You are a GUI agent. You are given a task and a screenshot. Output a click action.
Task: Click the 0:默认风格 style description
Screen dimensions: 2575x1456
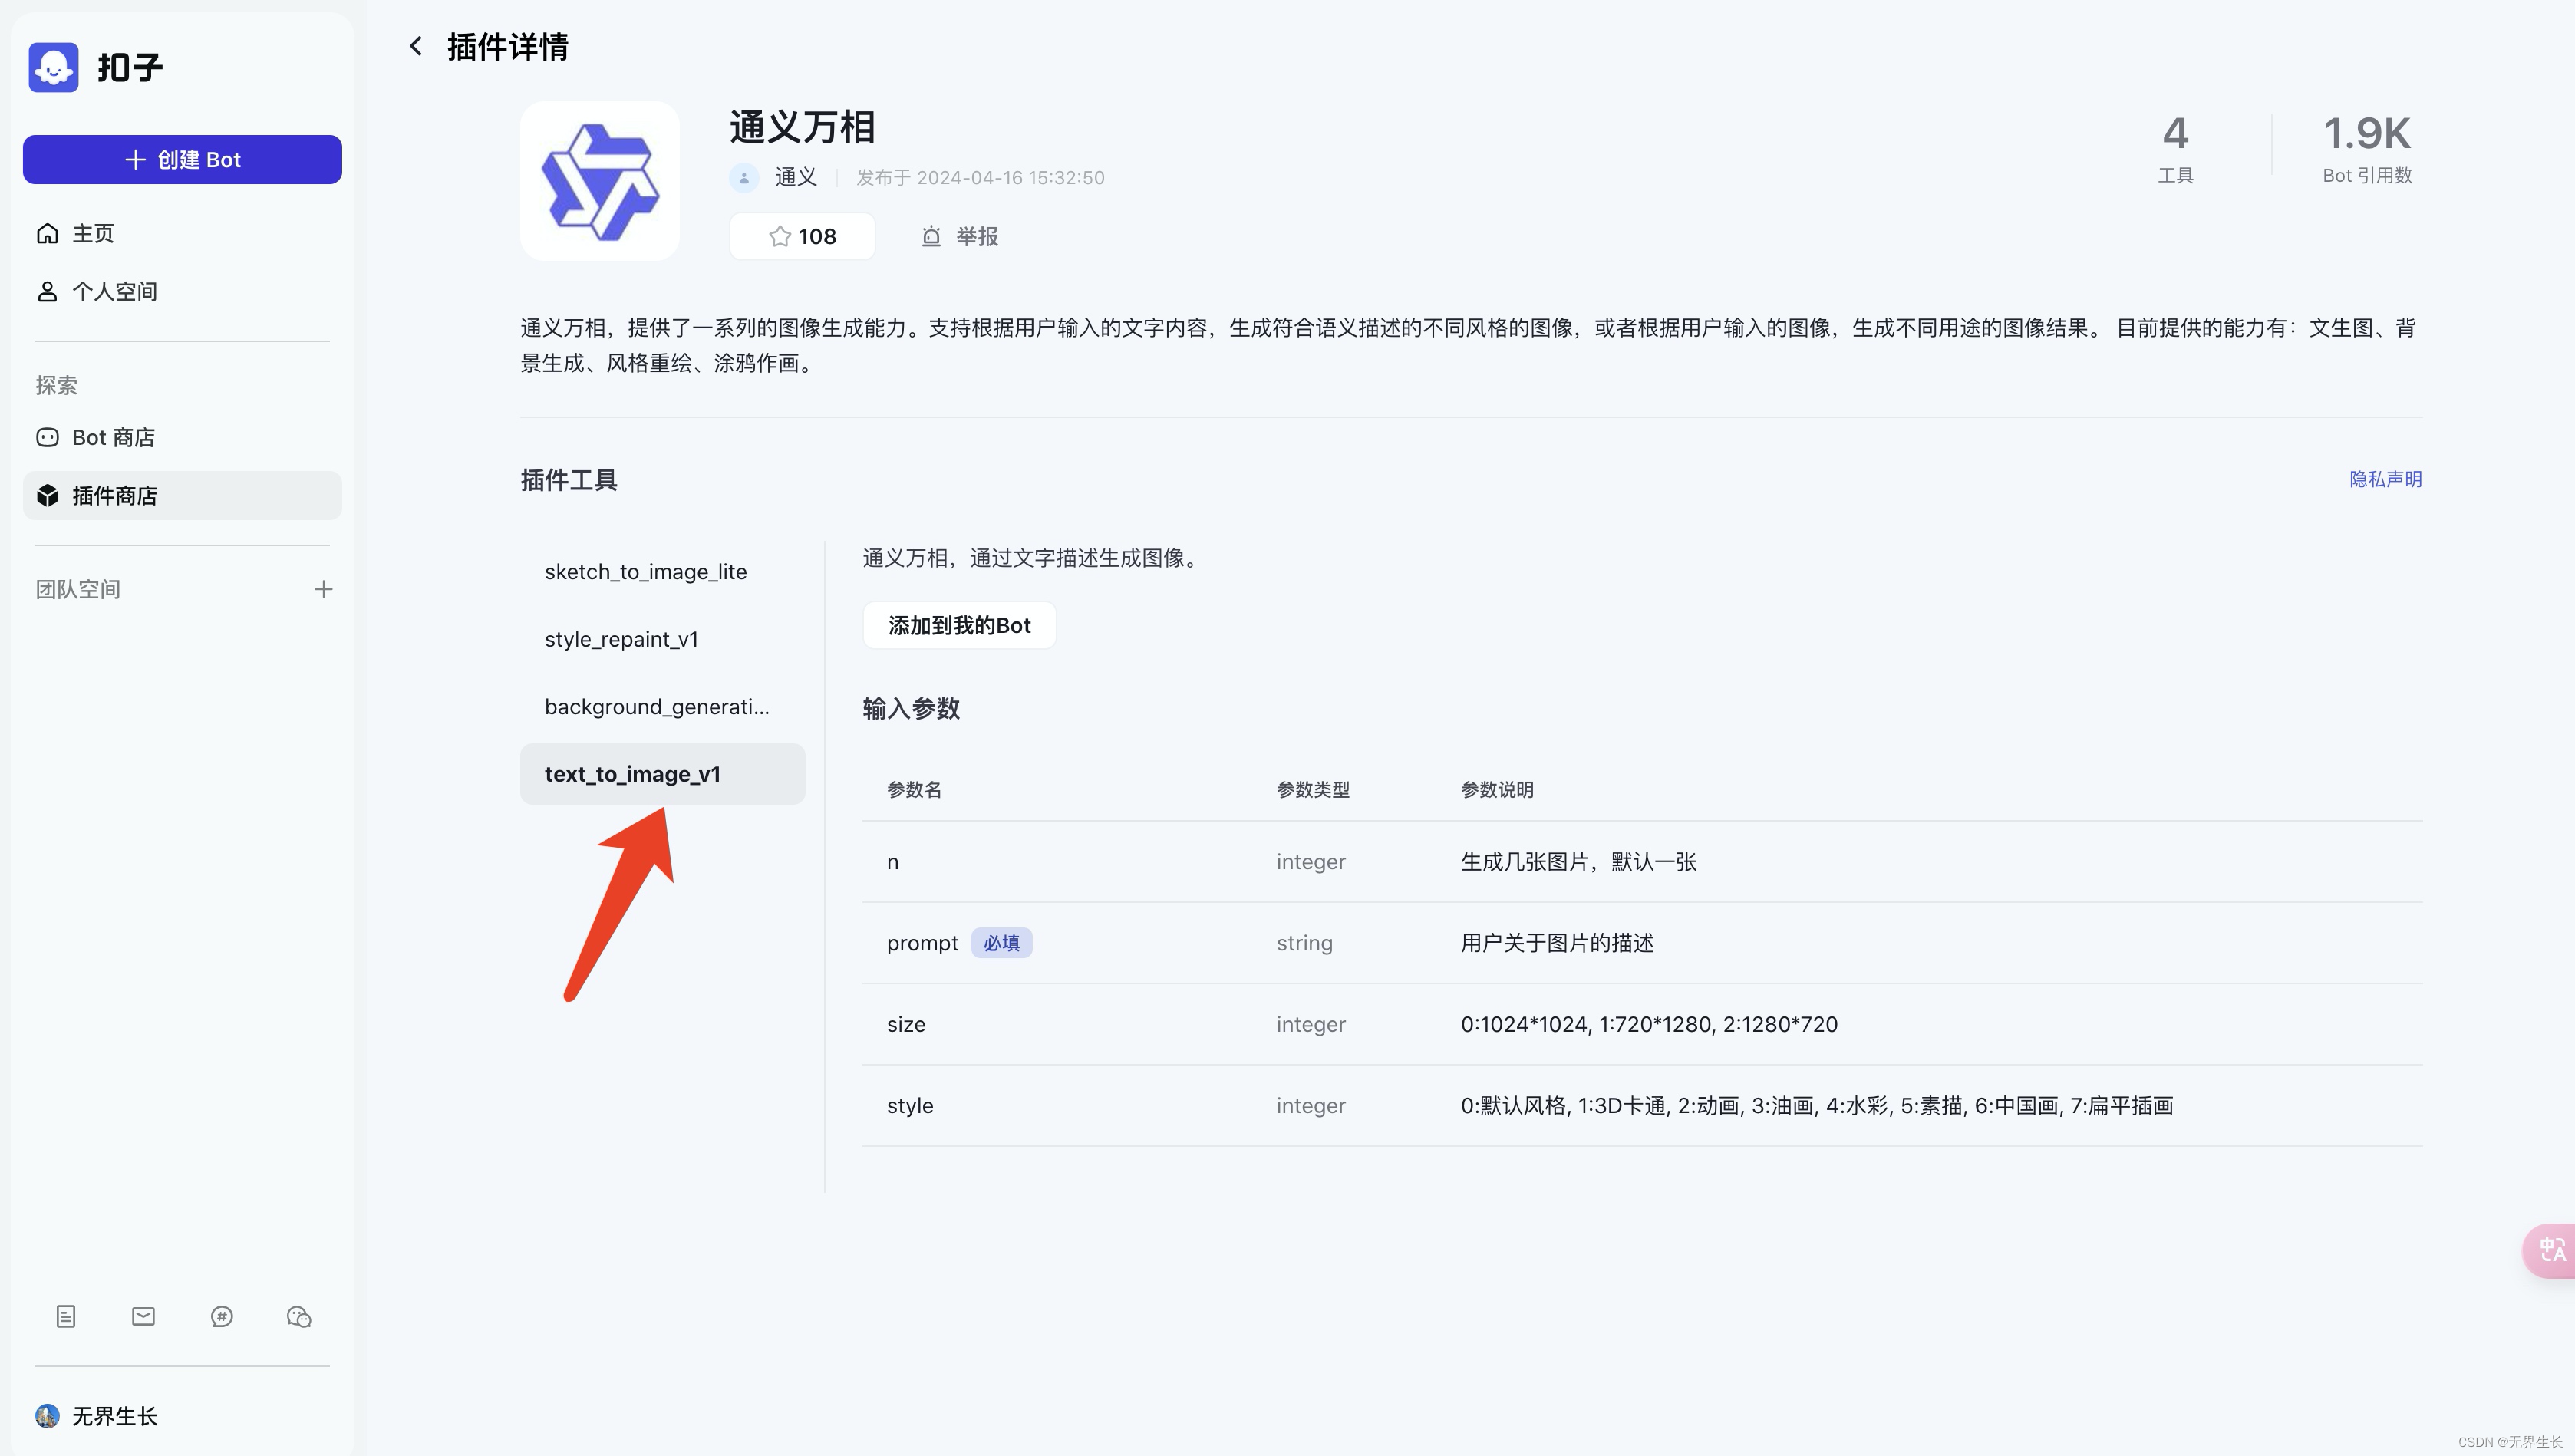point(1817,1105)
